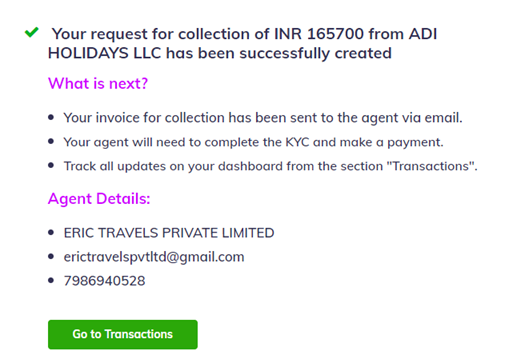Click the bullet beside the invoice line

51,117
